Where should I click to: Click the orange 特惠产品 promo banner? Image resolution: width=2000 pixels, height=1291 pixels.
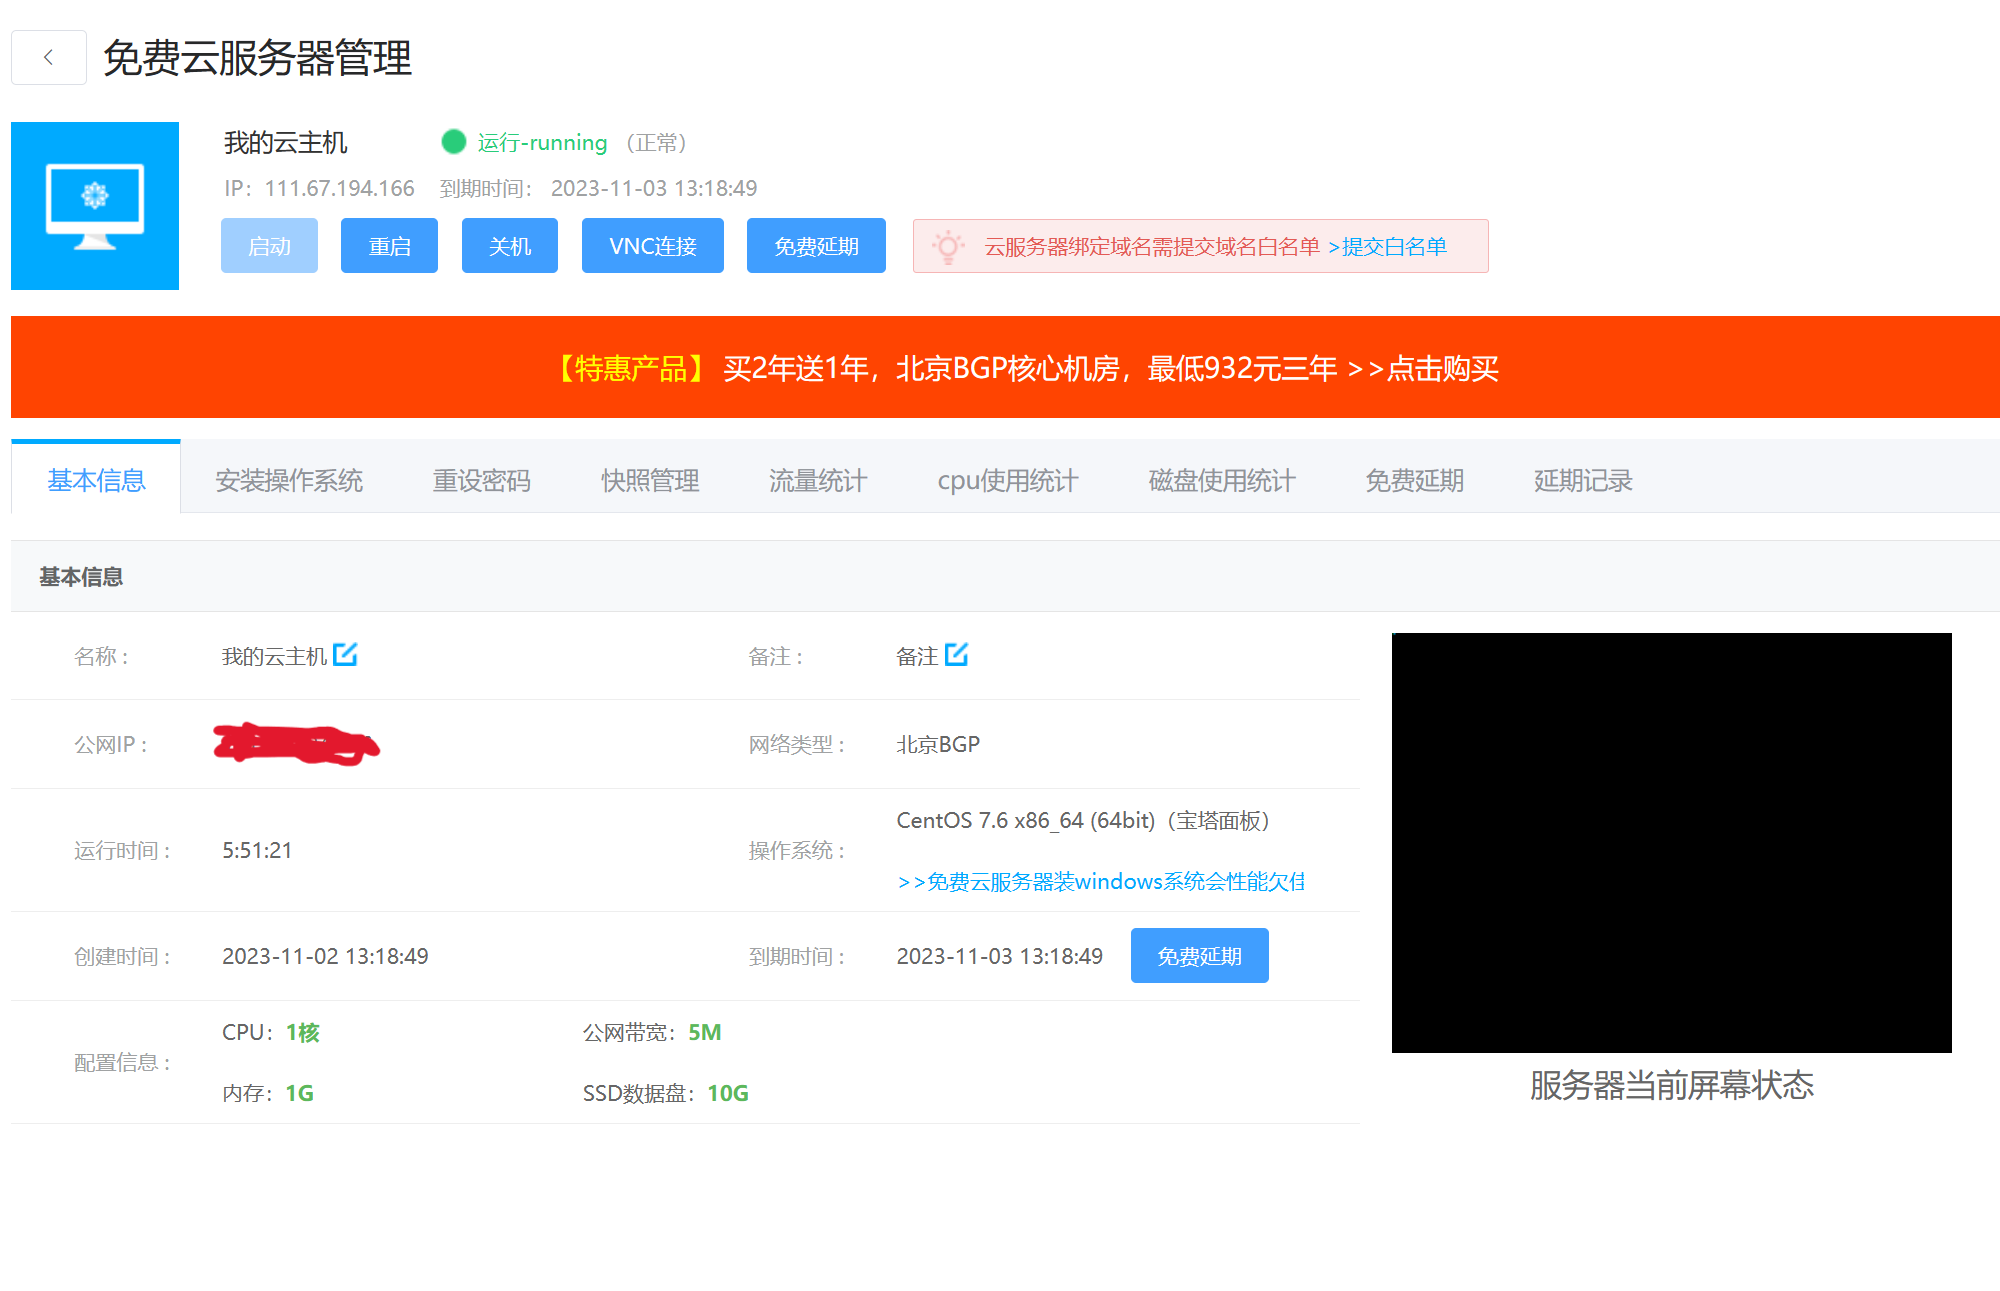pyautogui.click(x=1005, y=368)
